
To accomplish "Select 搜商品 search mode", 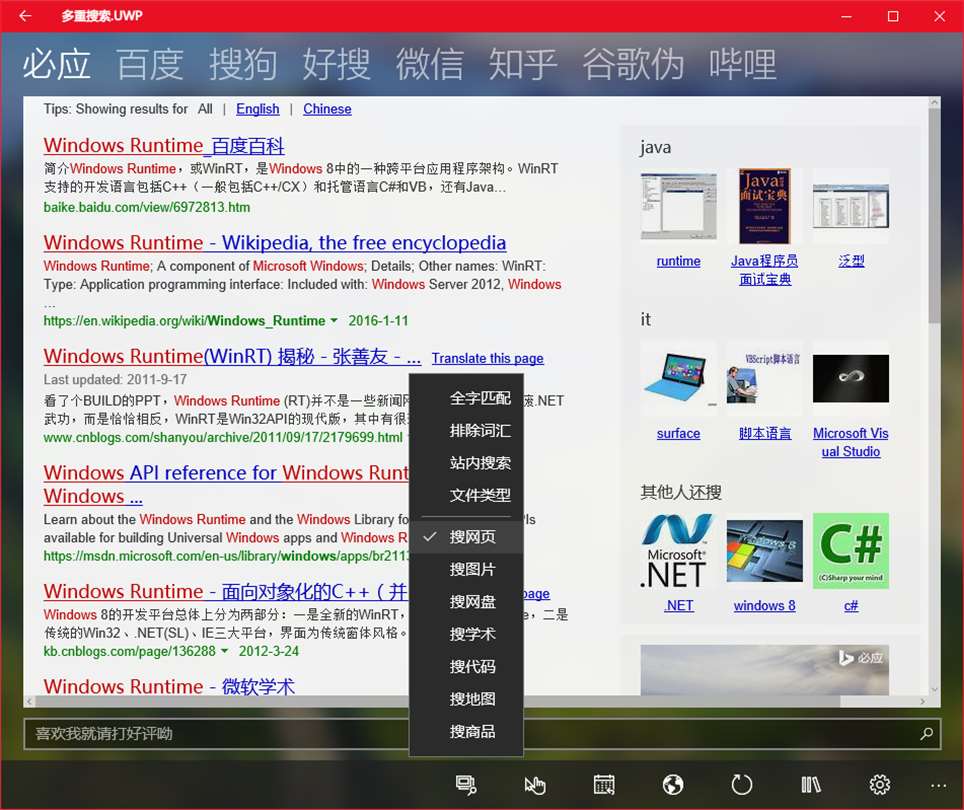I will pos(466,732).
